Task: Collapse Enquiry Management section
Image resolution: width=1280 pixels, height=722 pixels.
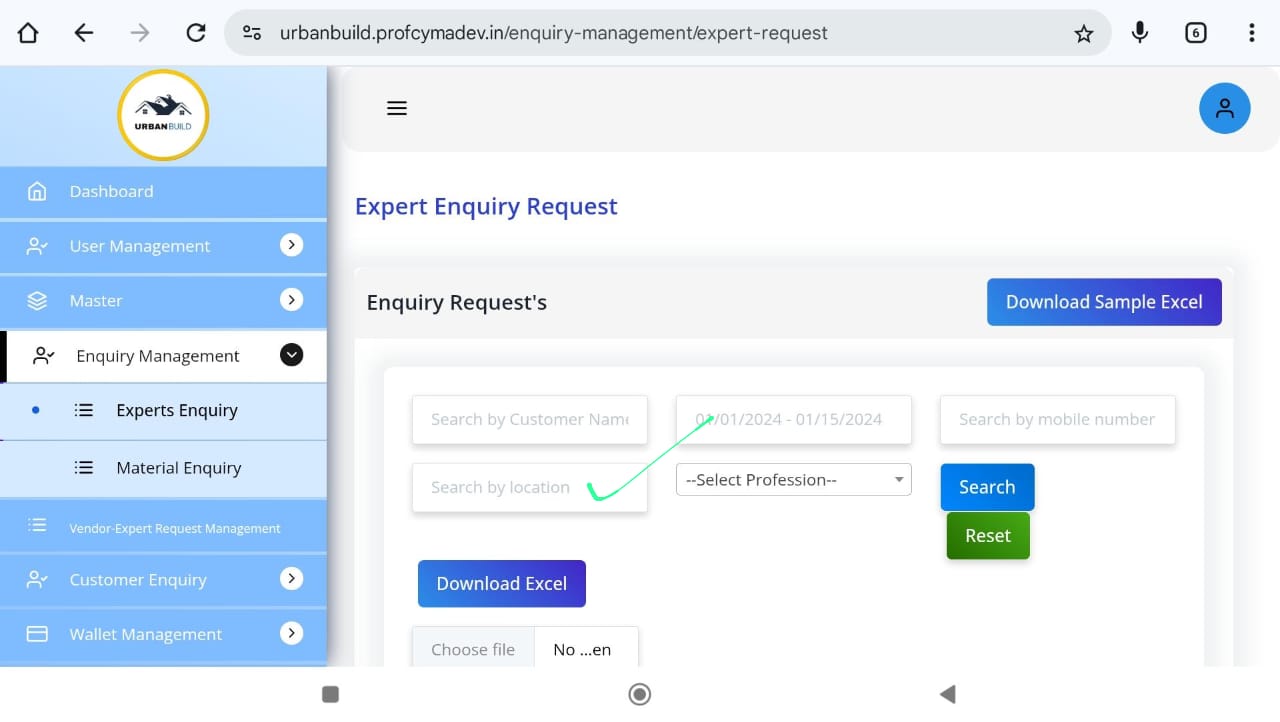Action: [x=291, y=355]
